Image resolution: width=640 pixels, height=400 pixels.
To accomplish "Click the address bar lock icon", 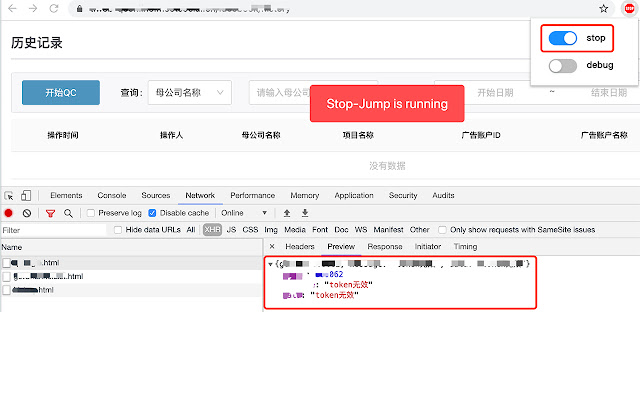I will tap(80, 9).
